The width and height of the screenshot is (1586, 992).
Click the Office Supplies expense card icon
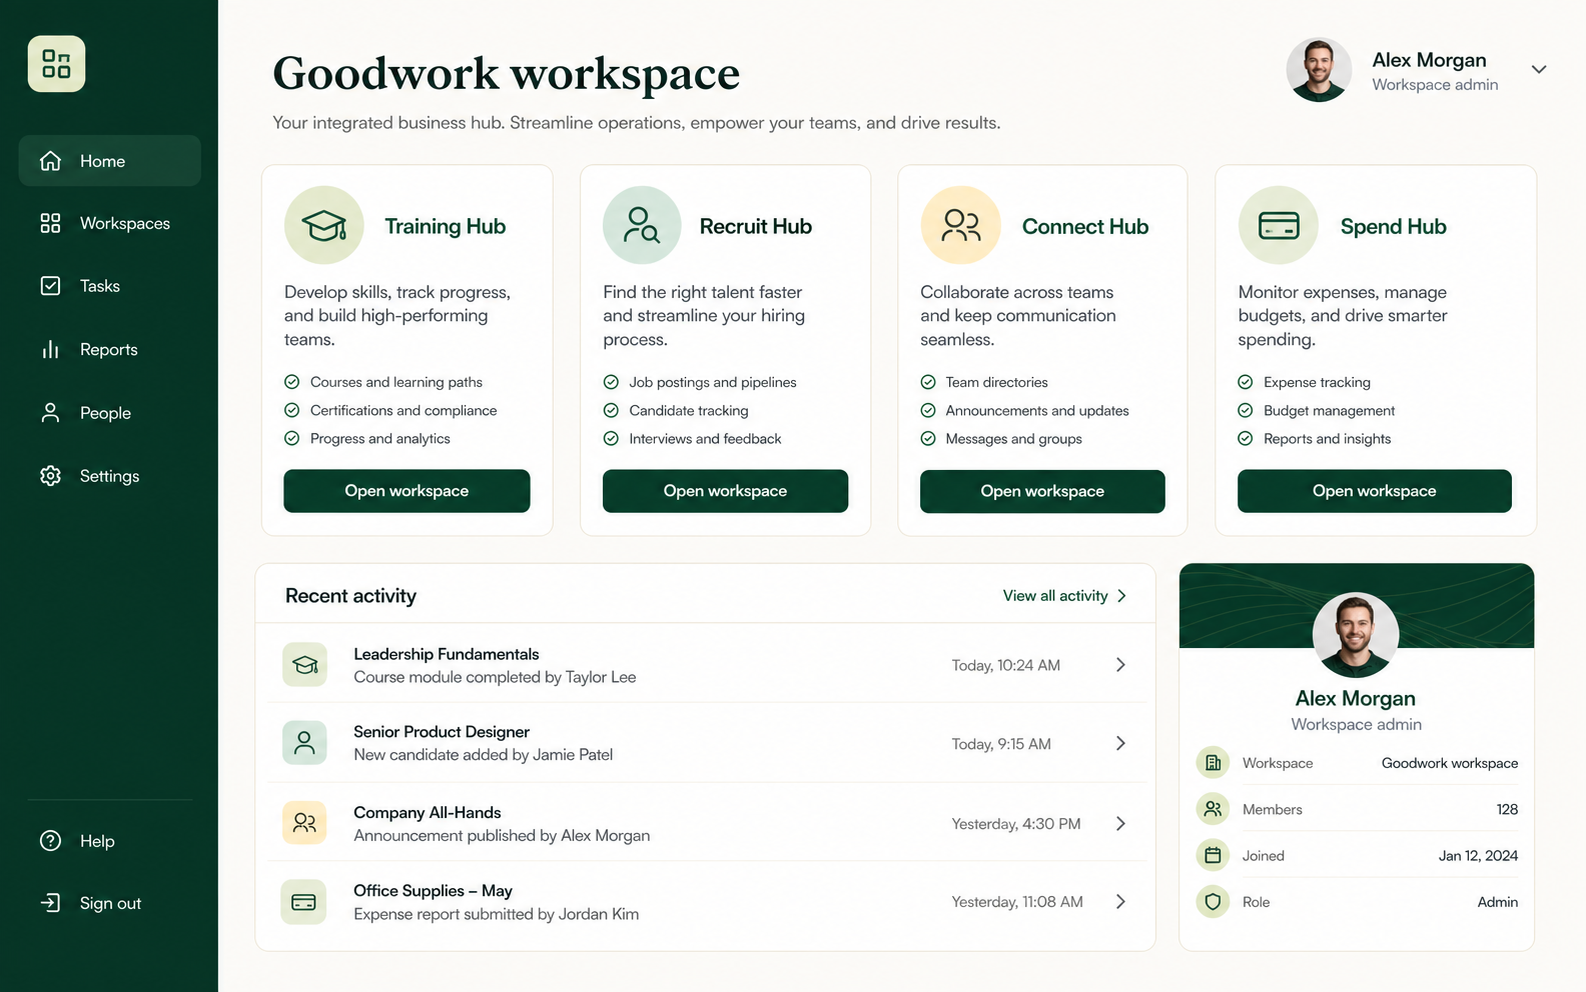coord(304,902)
